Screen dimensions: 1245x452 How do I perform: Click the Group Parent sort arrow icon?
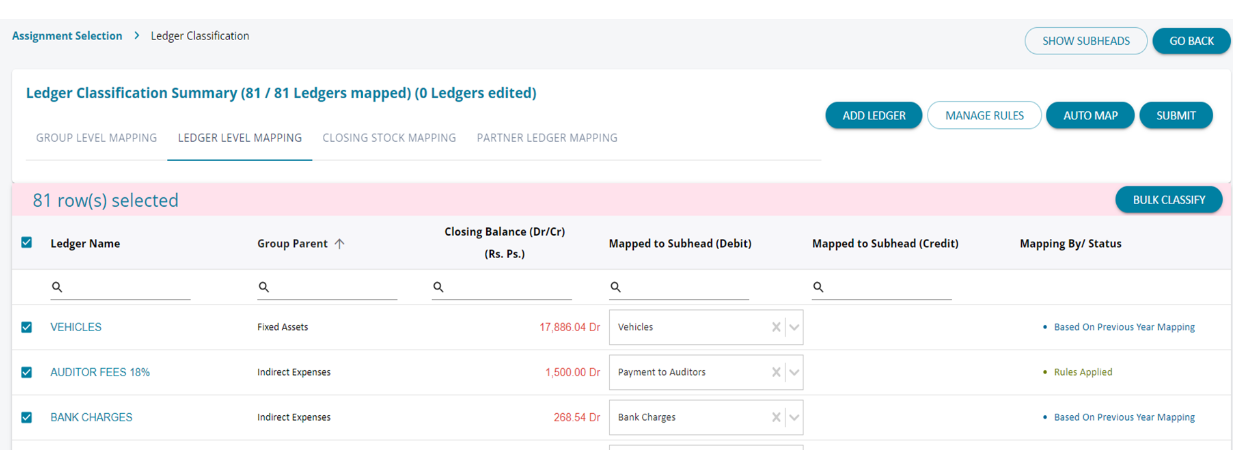(339, 244)
